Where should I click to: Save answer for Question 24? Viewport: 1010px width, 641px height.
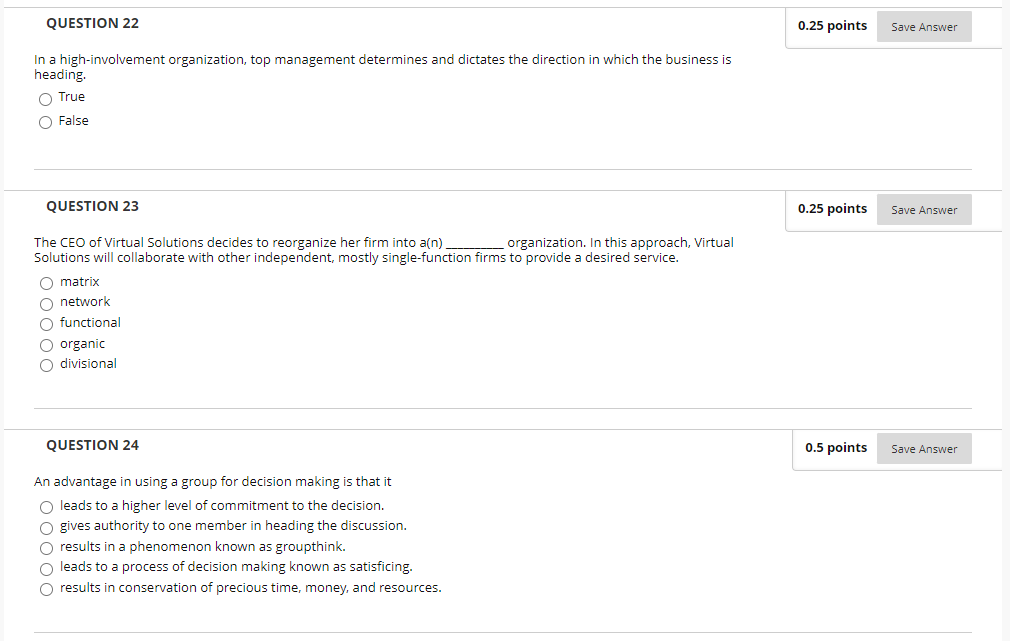(x=923, y=448)
